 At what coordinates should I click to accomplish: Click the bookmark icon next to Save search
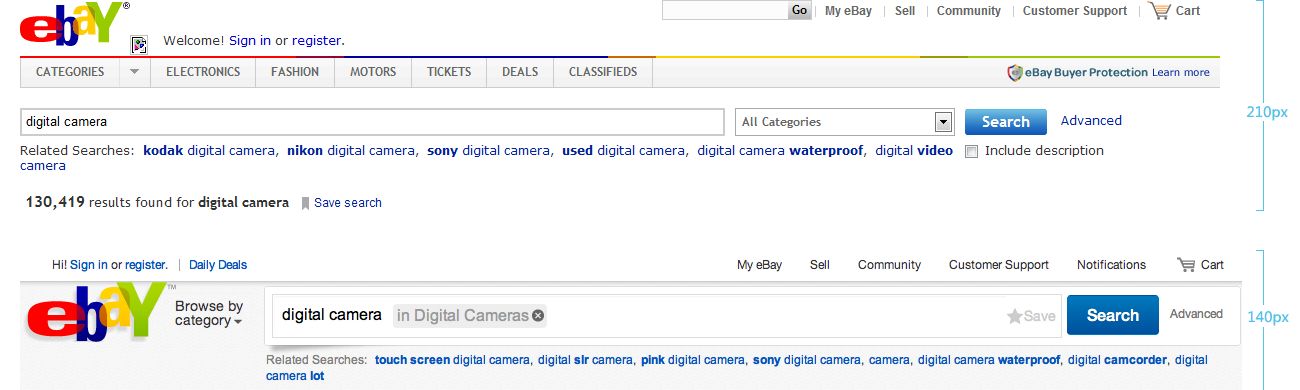click(x=305, y=203)
